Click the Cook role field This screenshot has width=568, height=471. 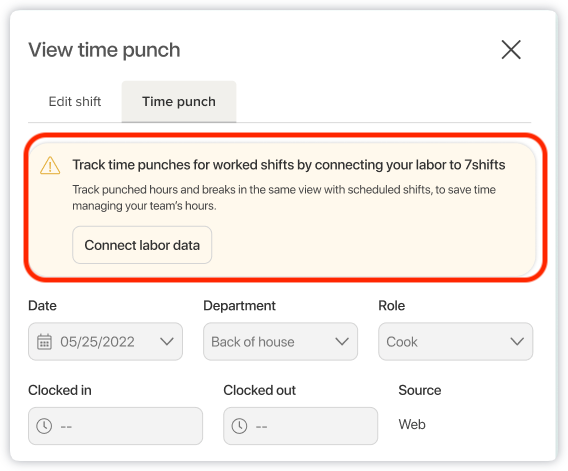[x=455, y=341]
